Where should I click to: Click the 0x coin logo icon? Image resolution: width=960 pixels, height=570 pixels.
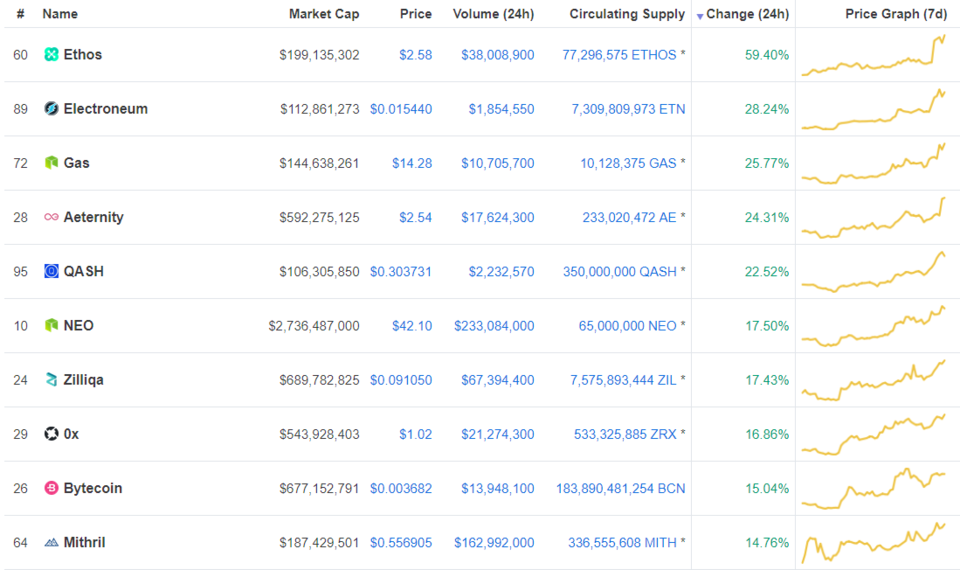(x=51, y=433)
